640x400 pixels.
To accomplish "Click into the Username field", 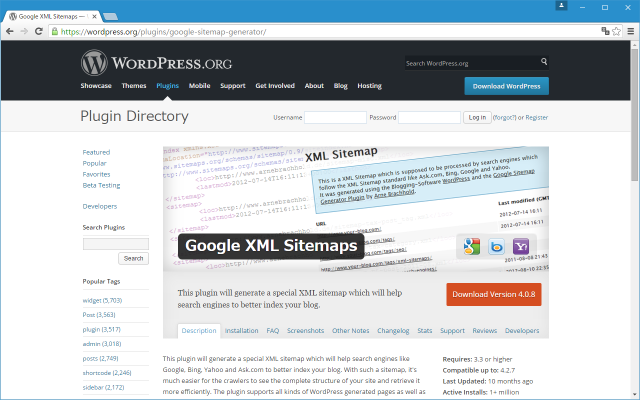I will [335, 118].
